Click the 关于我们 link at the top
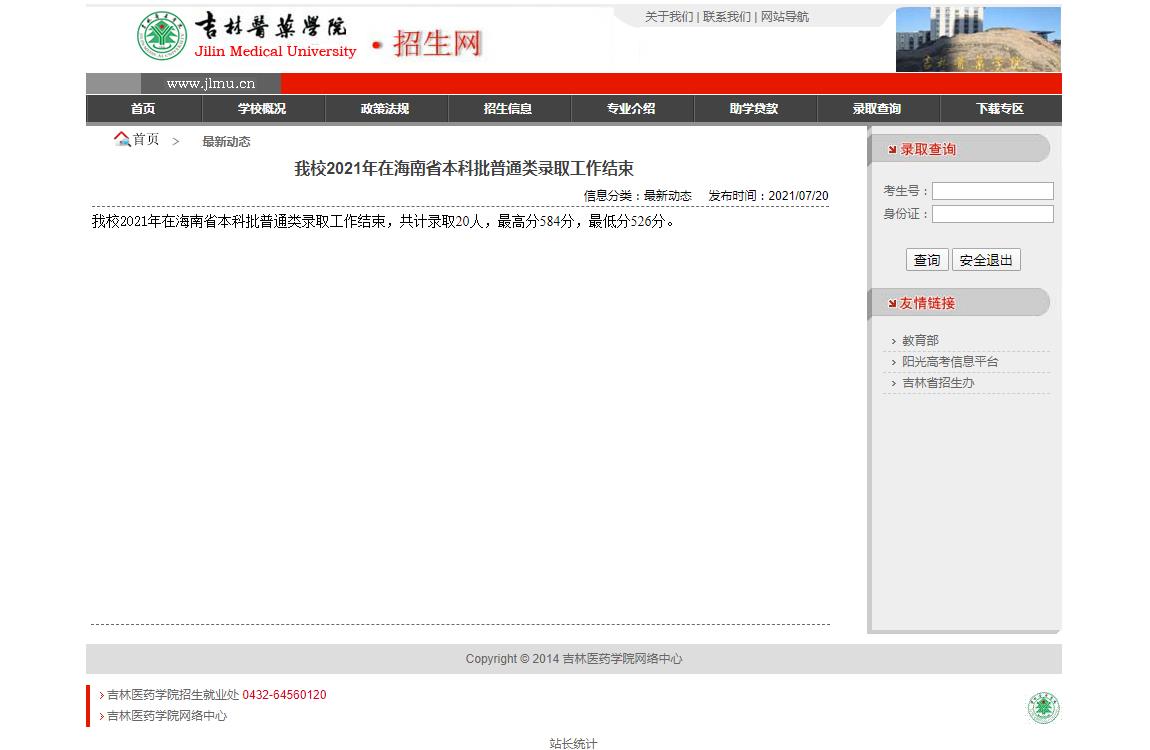The image size is (1150, 750). tap(668, 17)
